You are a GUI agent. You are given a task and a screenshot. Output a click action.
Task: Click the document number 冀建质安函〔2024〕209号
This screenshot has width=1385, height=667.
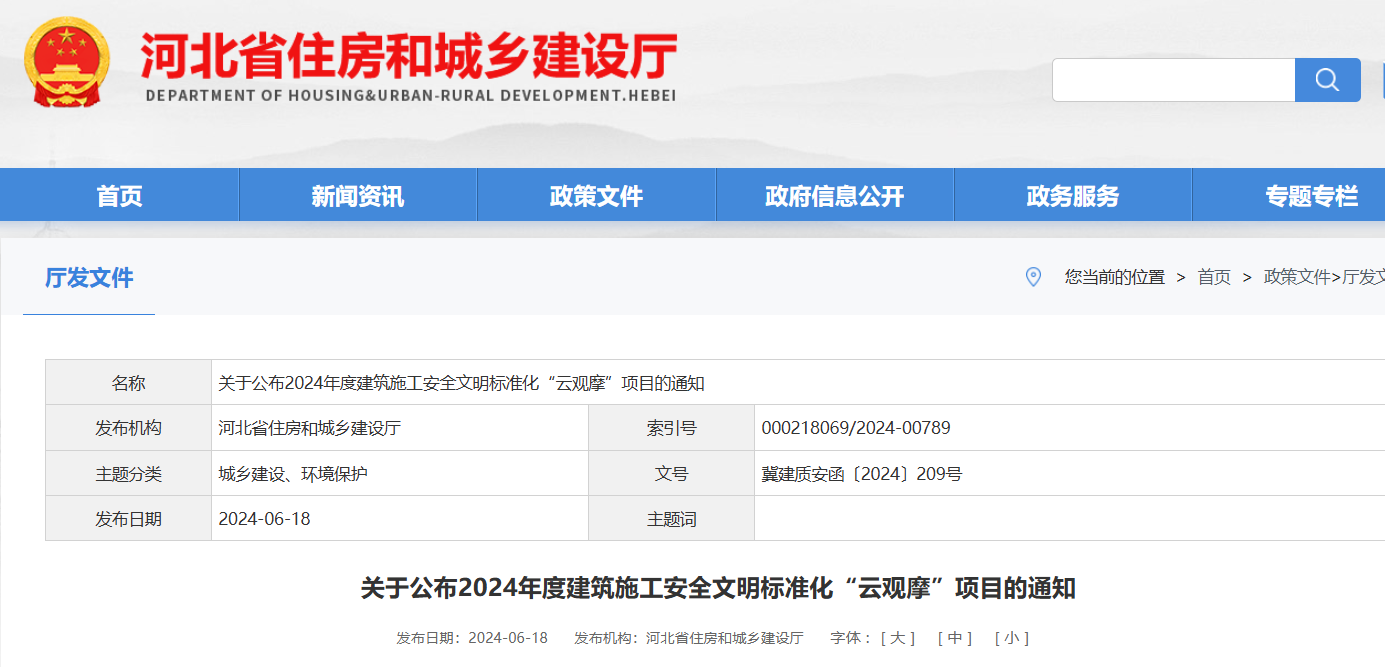pyautogui.click(x=862, y=474)
